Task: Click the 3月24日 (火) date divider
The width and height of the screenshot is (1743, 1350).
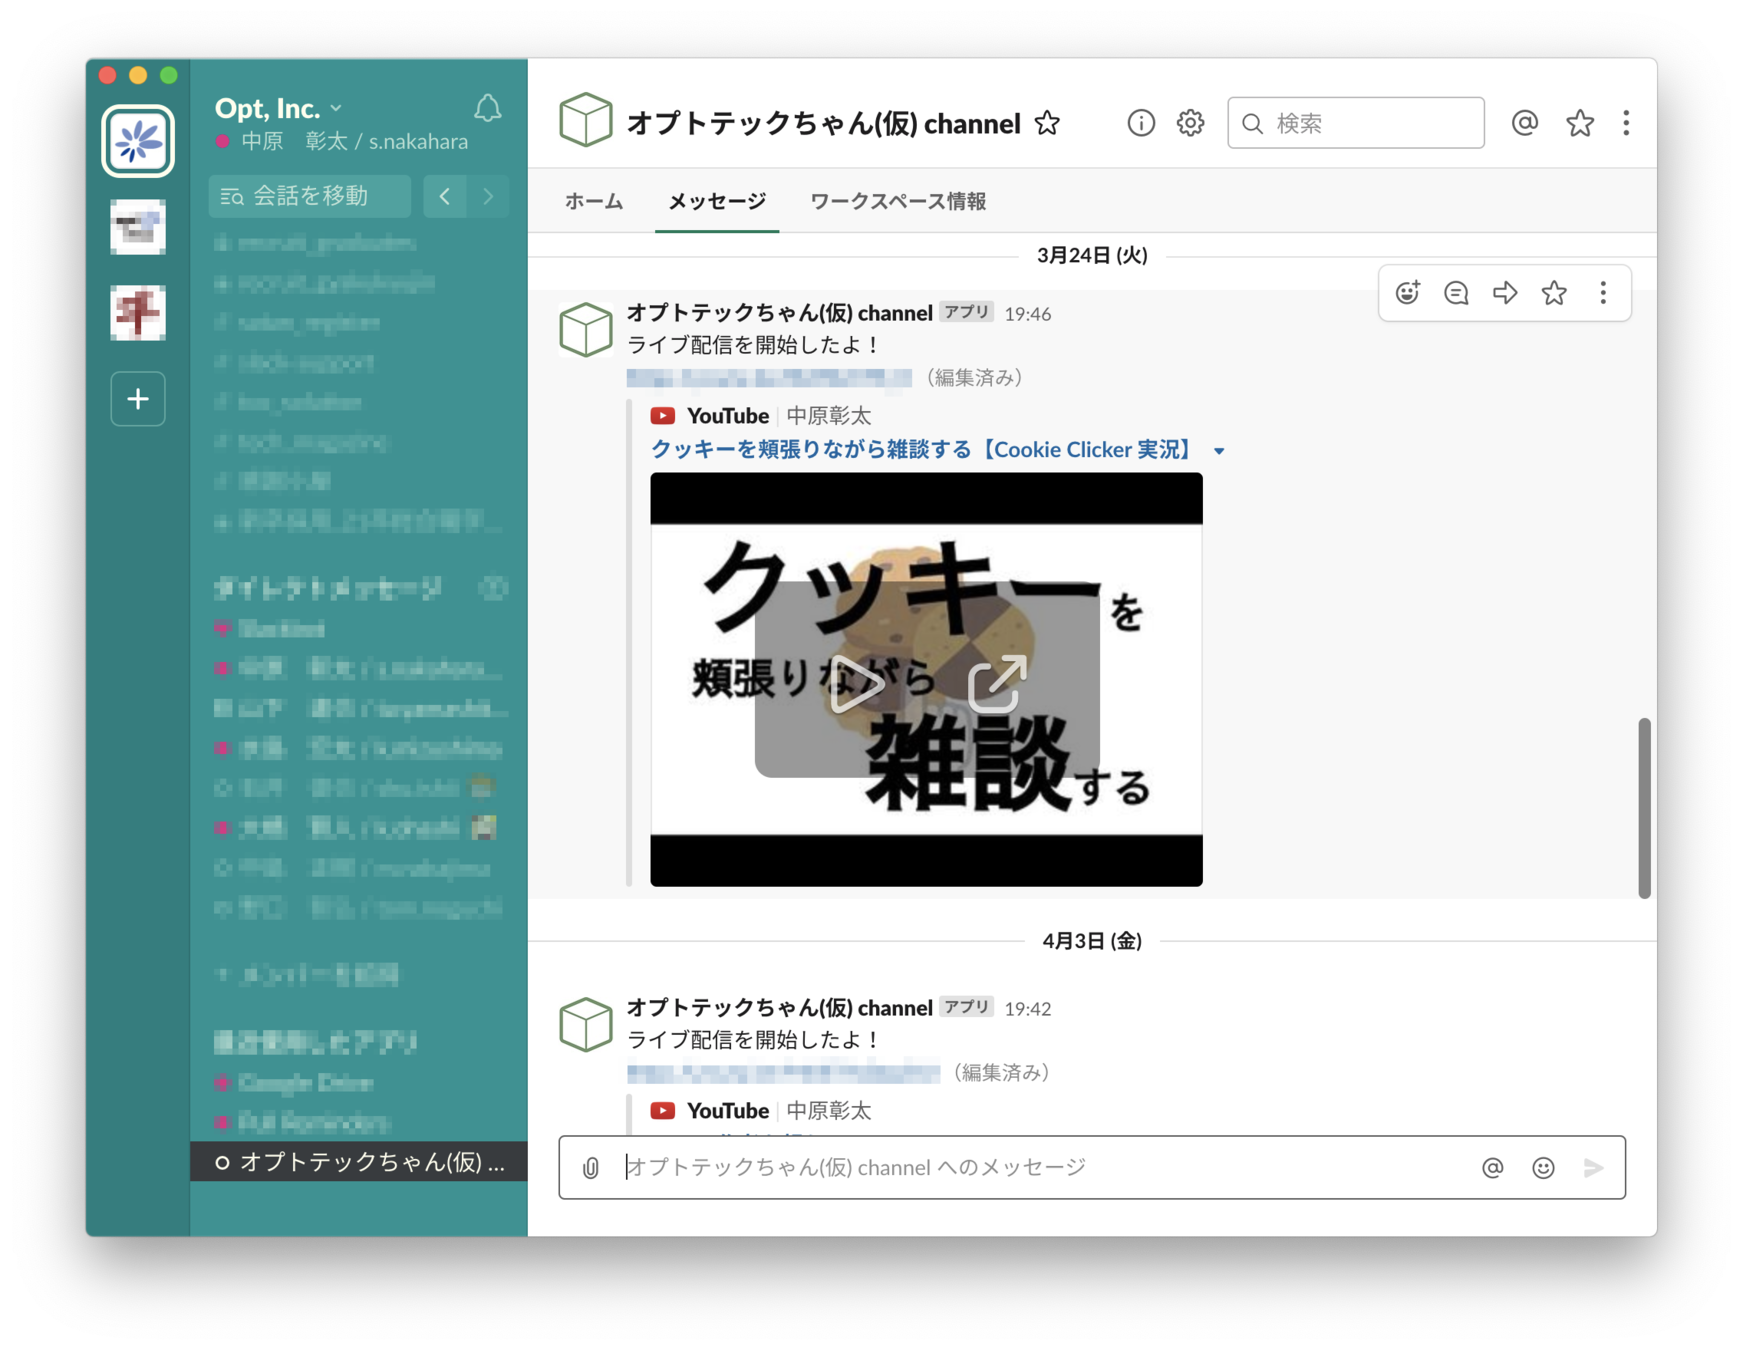Action: click(1092, 255)
